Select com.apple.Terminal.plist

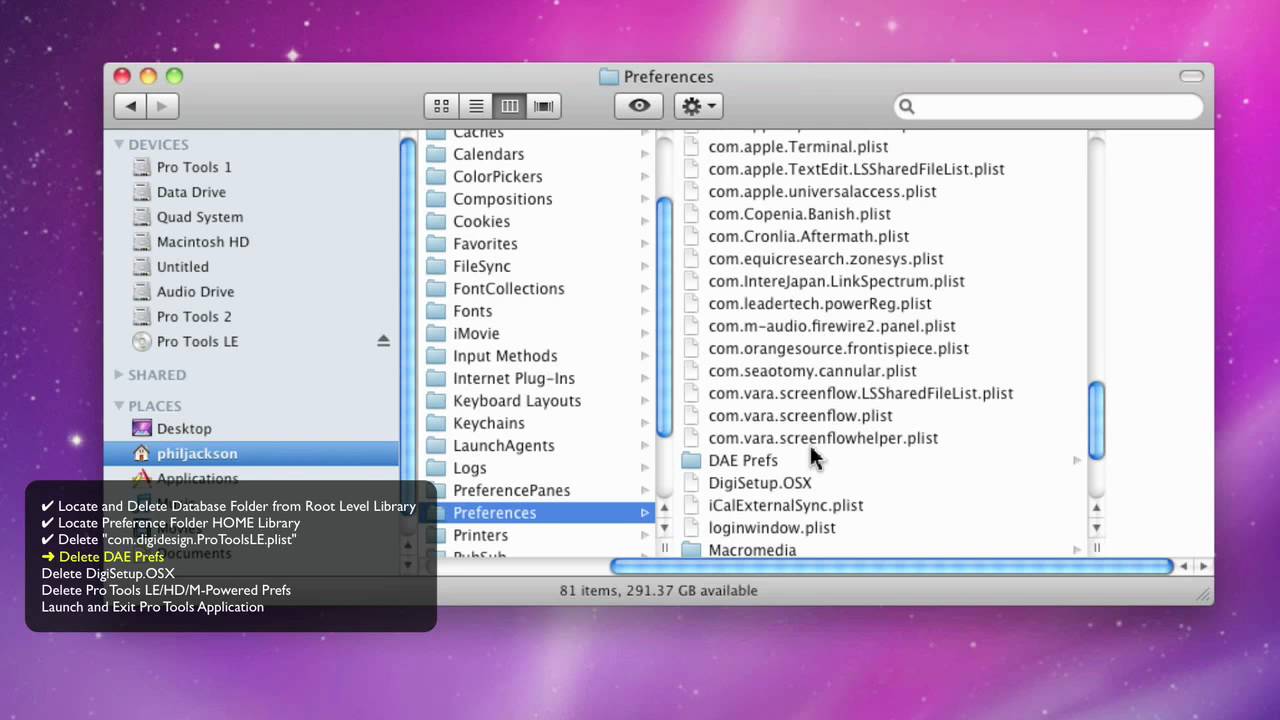797,147
